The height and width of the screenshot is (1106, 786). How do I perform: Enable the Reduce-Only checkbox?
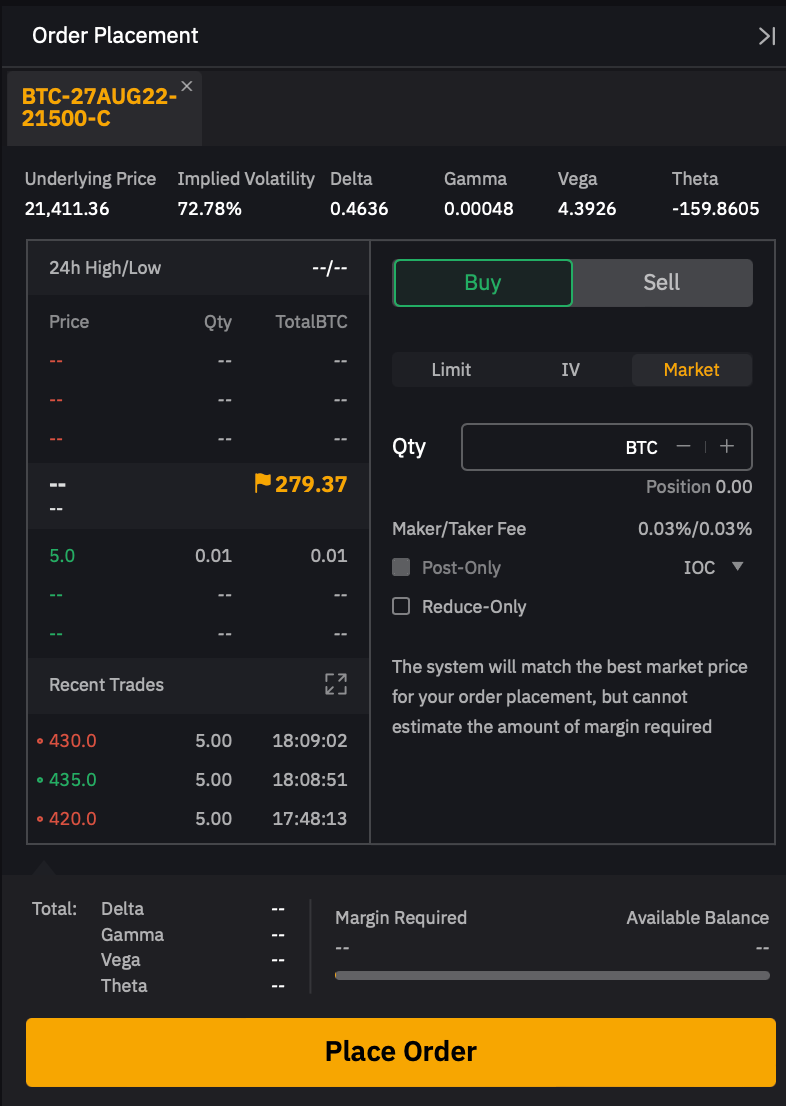[401, 606]
